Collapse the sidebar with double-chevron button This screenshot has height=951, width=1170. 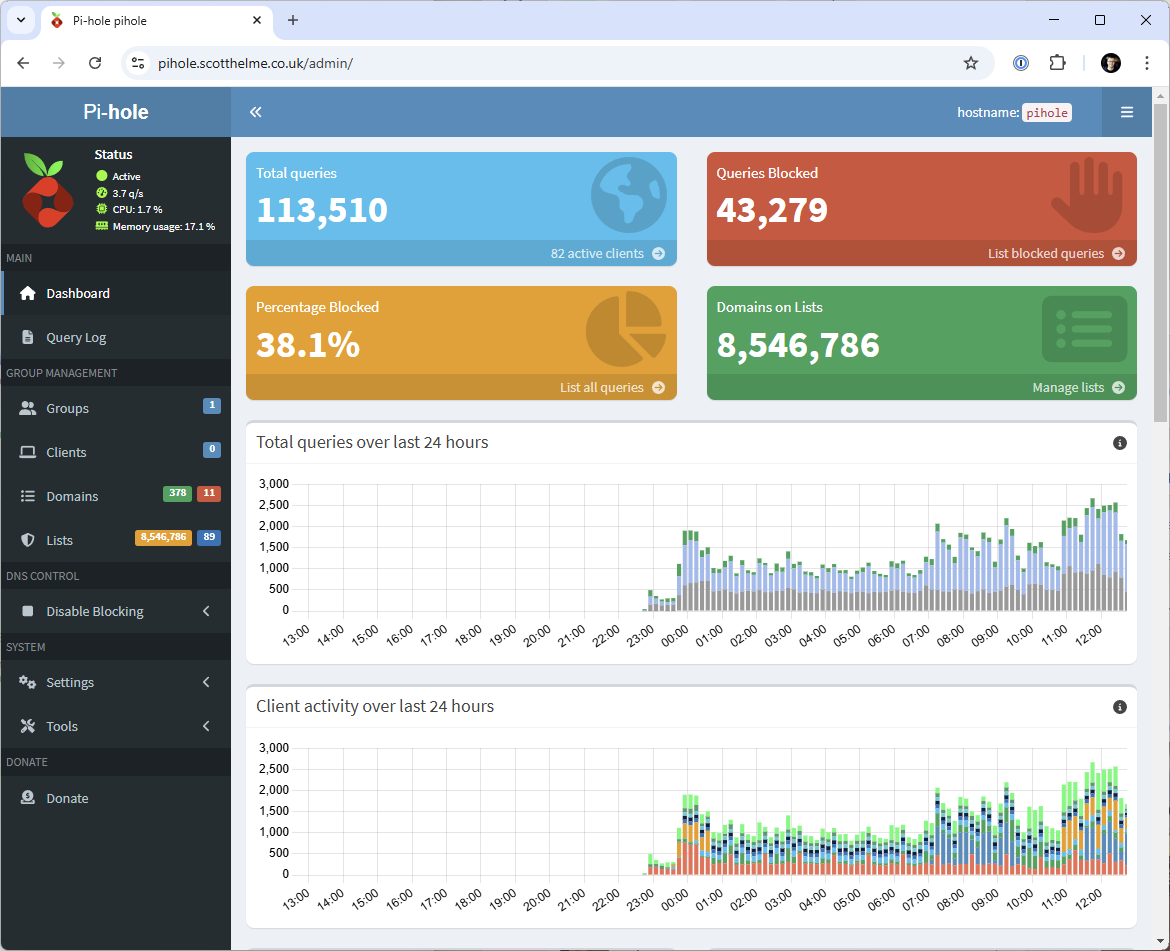coord(255,112)
